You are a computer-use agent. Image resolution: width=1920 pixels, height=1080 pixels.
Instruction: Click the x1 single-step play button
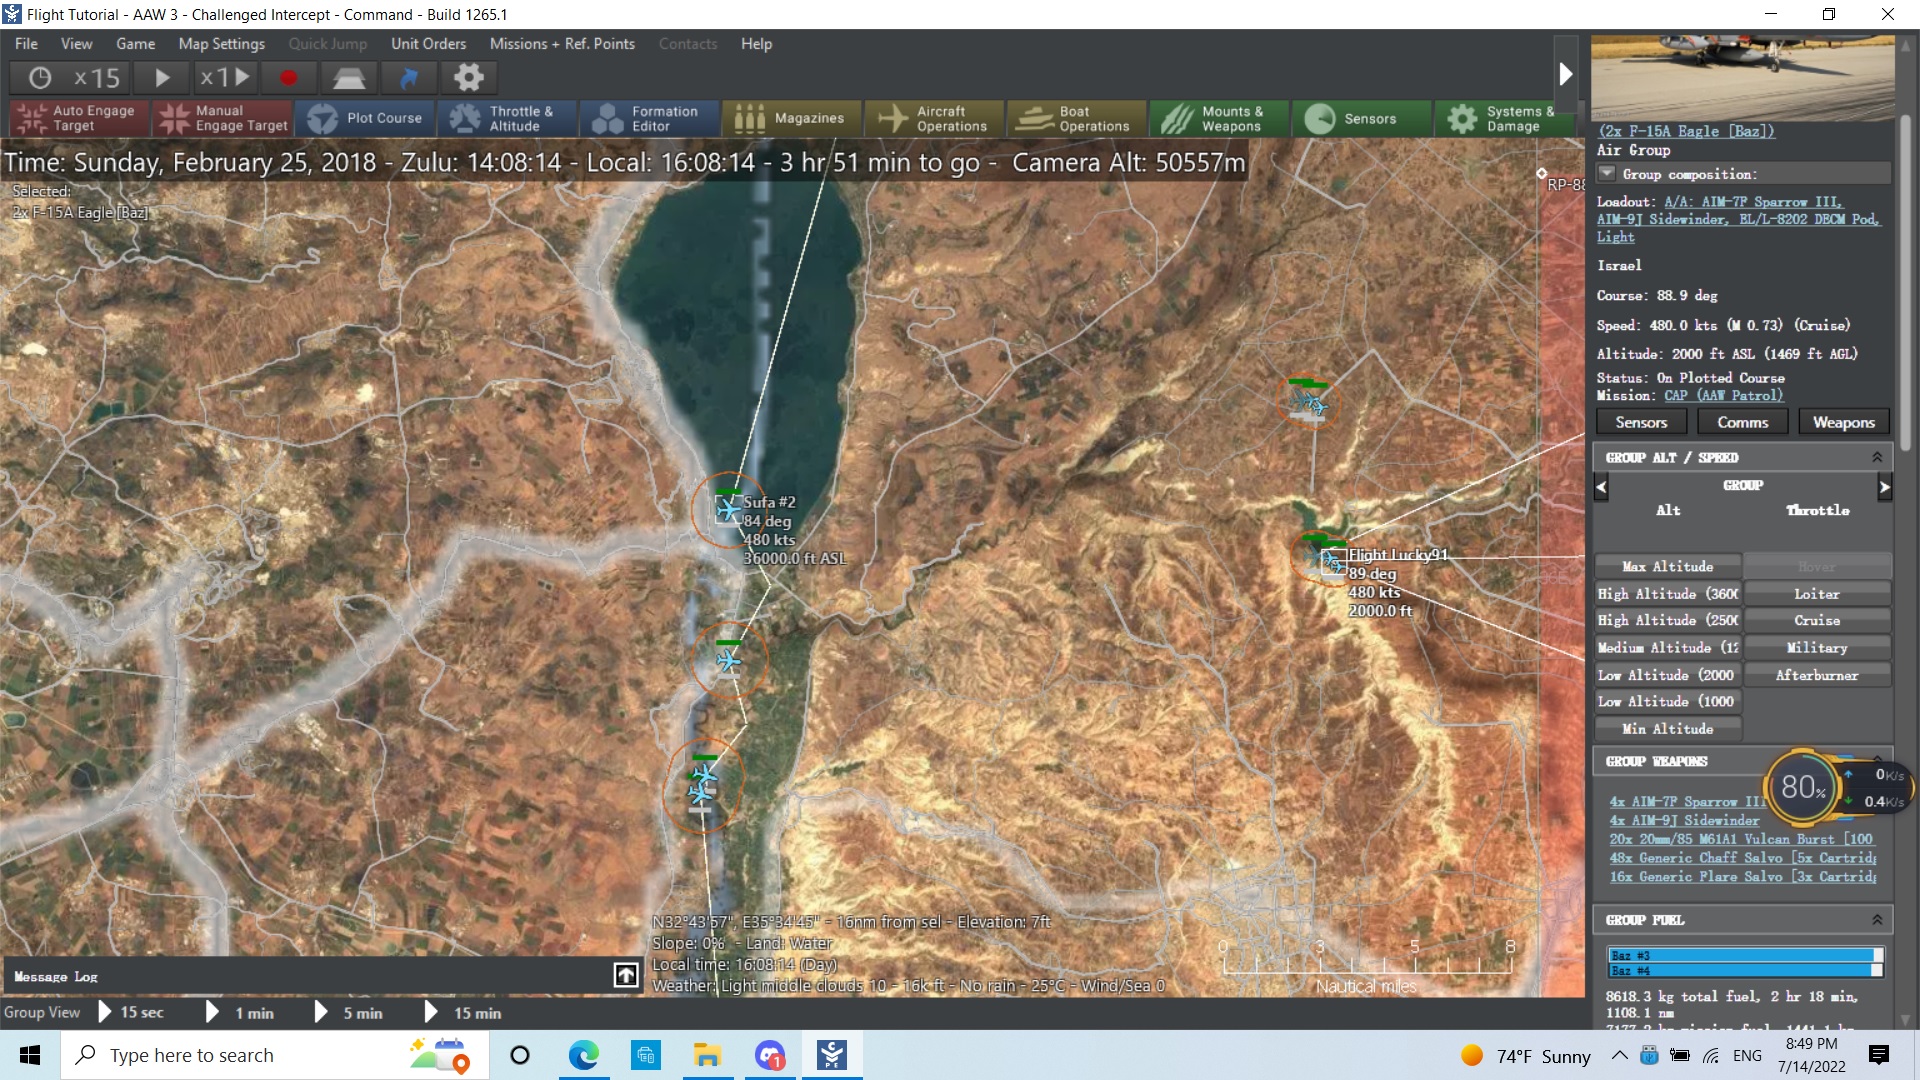coord(224,78)
